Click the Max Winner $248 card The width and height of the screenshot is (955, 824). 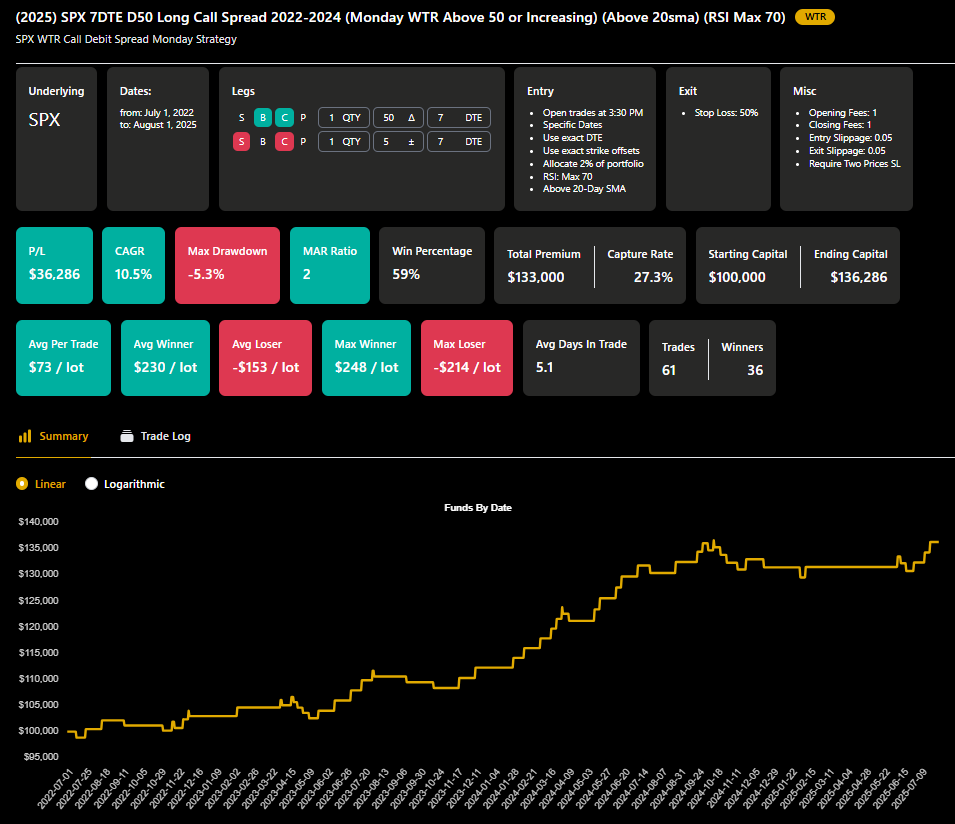coord(366,358)
